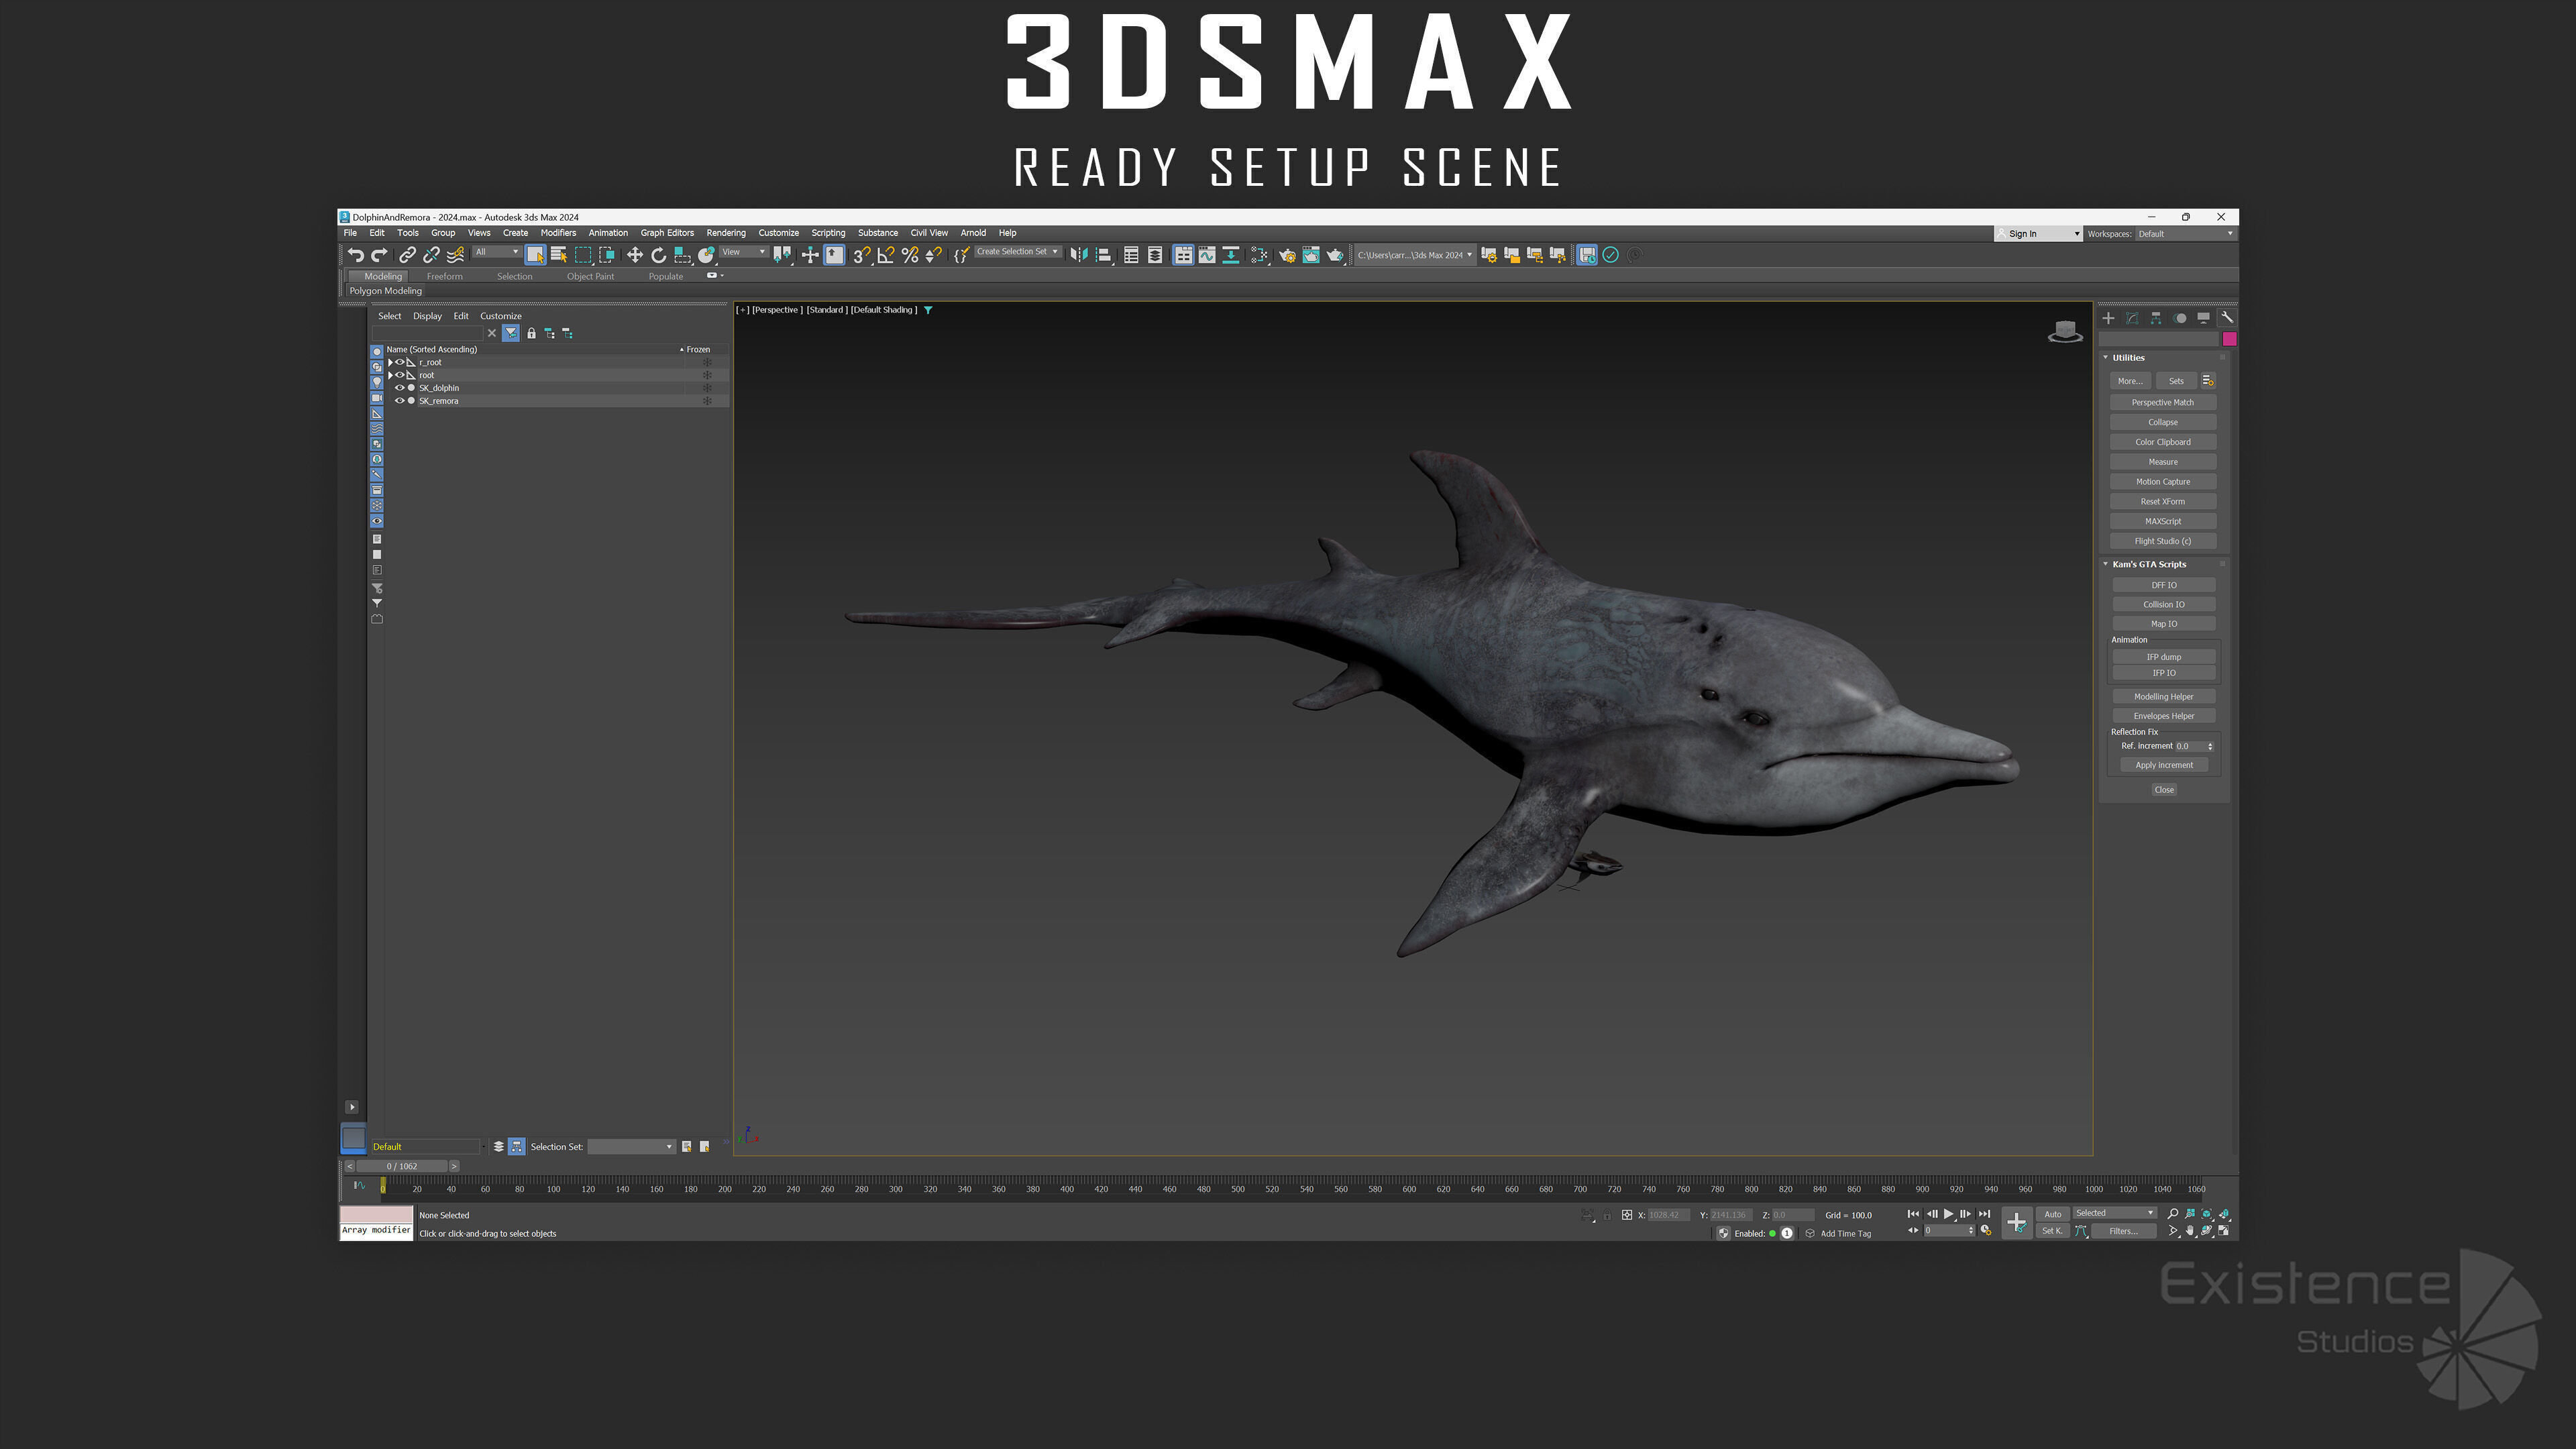Click the 0 / 1062 time slider
2576x1449 pixels.
(402, 1166)
